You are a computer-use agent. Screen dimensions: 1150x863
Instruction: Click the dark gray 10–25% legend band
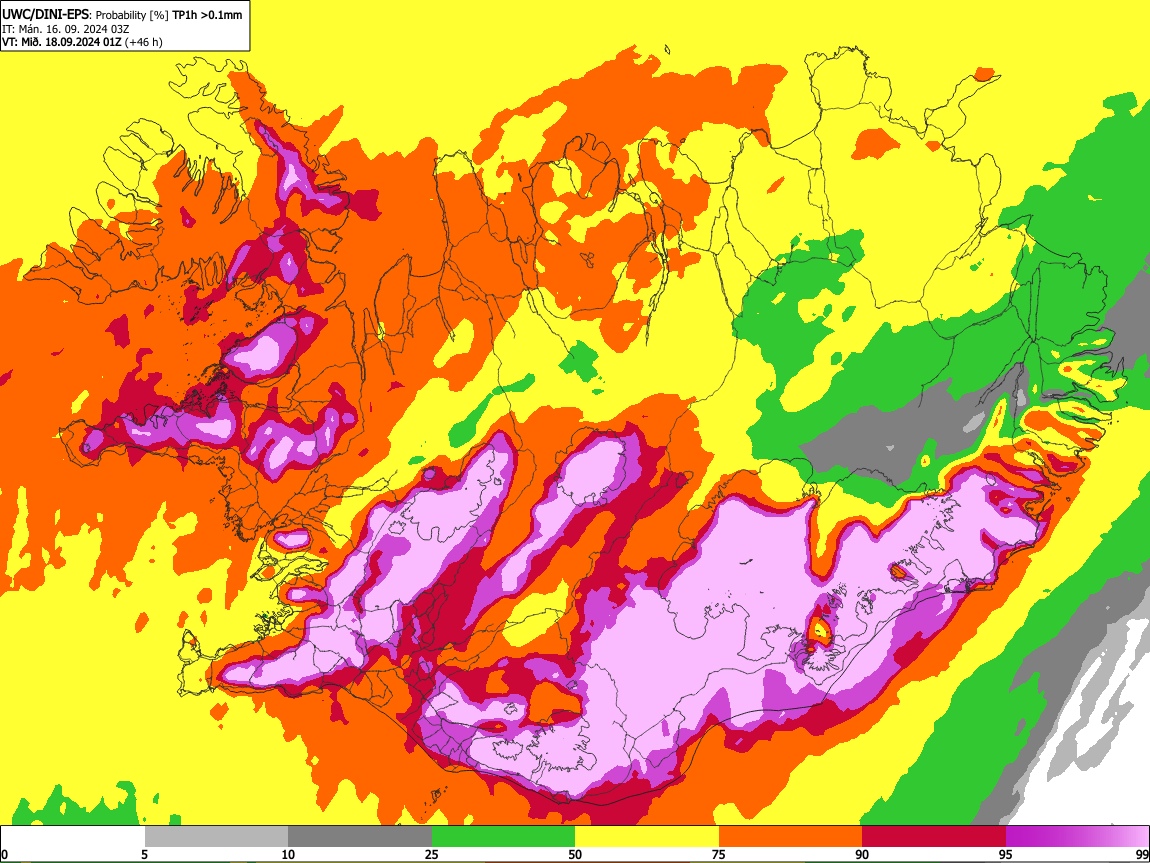360,837
